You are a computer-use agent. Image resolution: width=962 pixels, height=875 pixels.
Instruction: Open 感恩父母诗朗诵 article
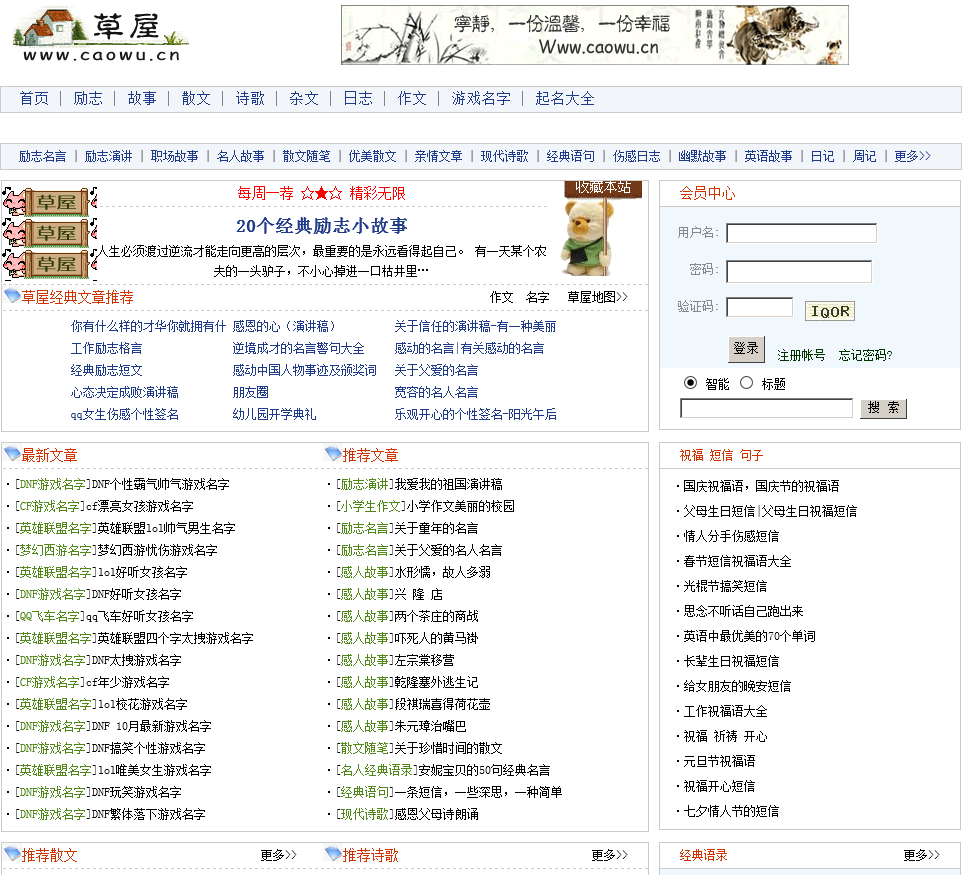click(437, 815)
